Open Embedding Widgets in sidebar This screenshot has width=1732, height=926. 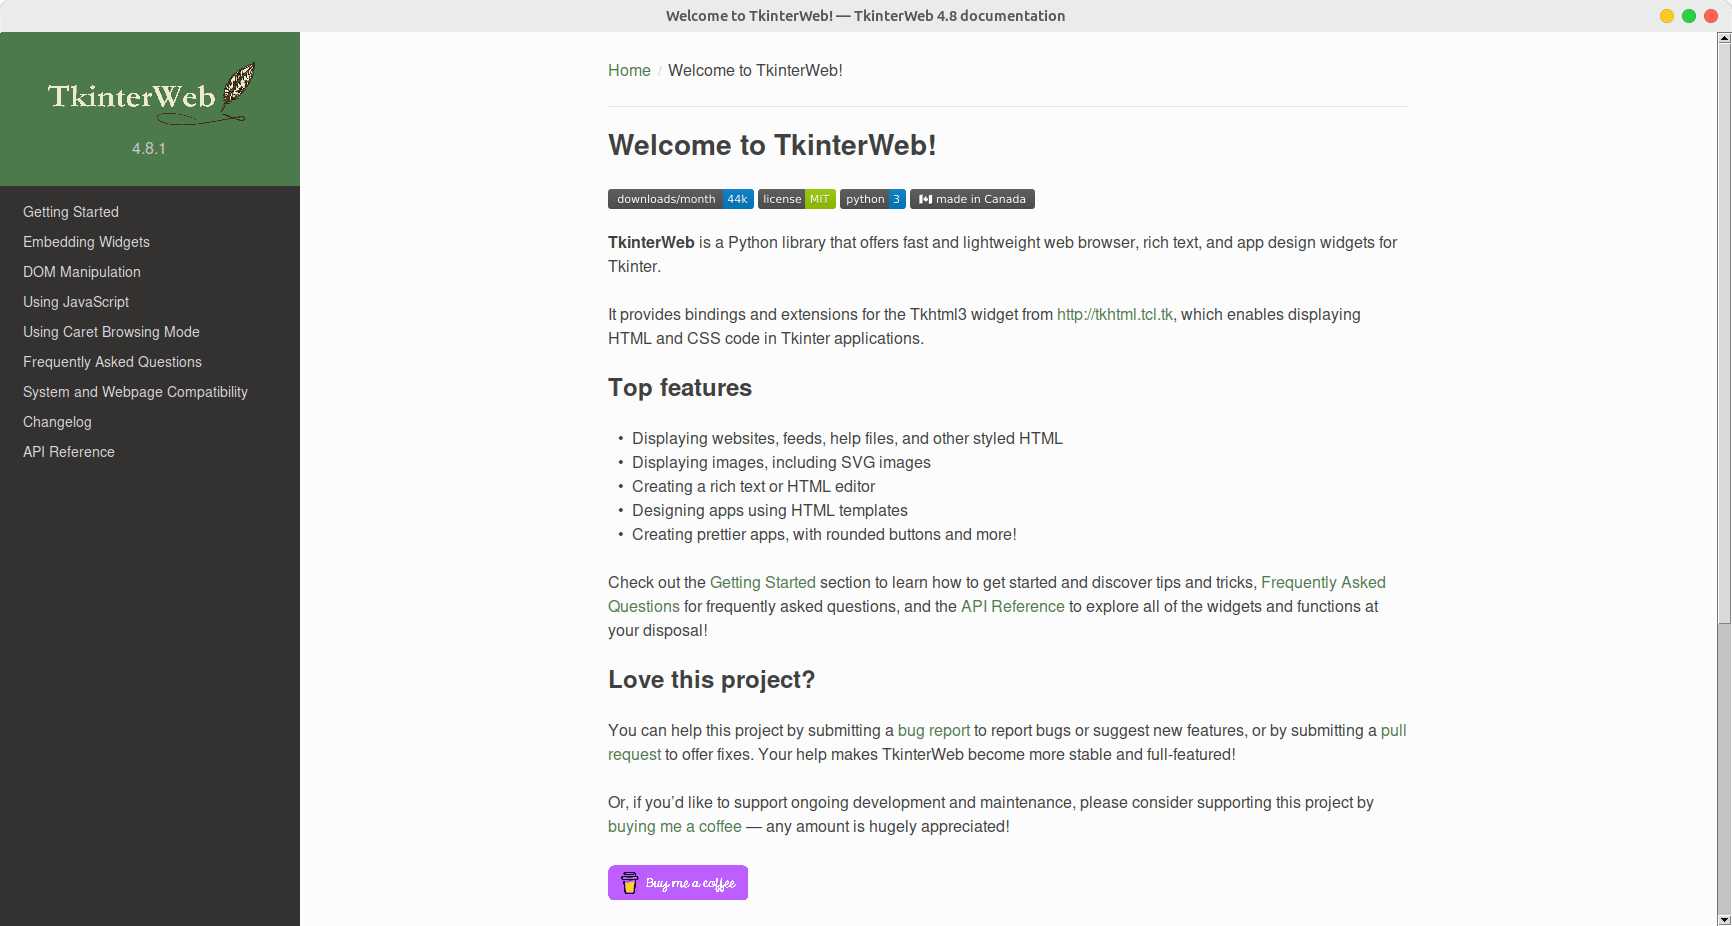pyautogui.click(x=86, y=242)
